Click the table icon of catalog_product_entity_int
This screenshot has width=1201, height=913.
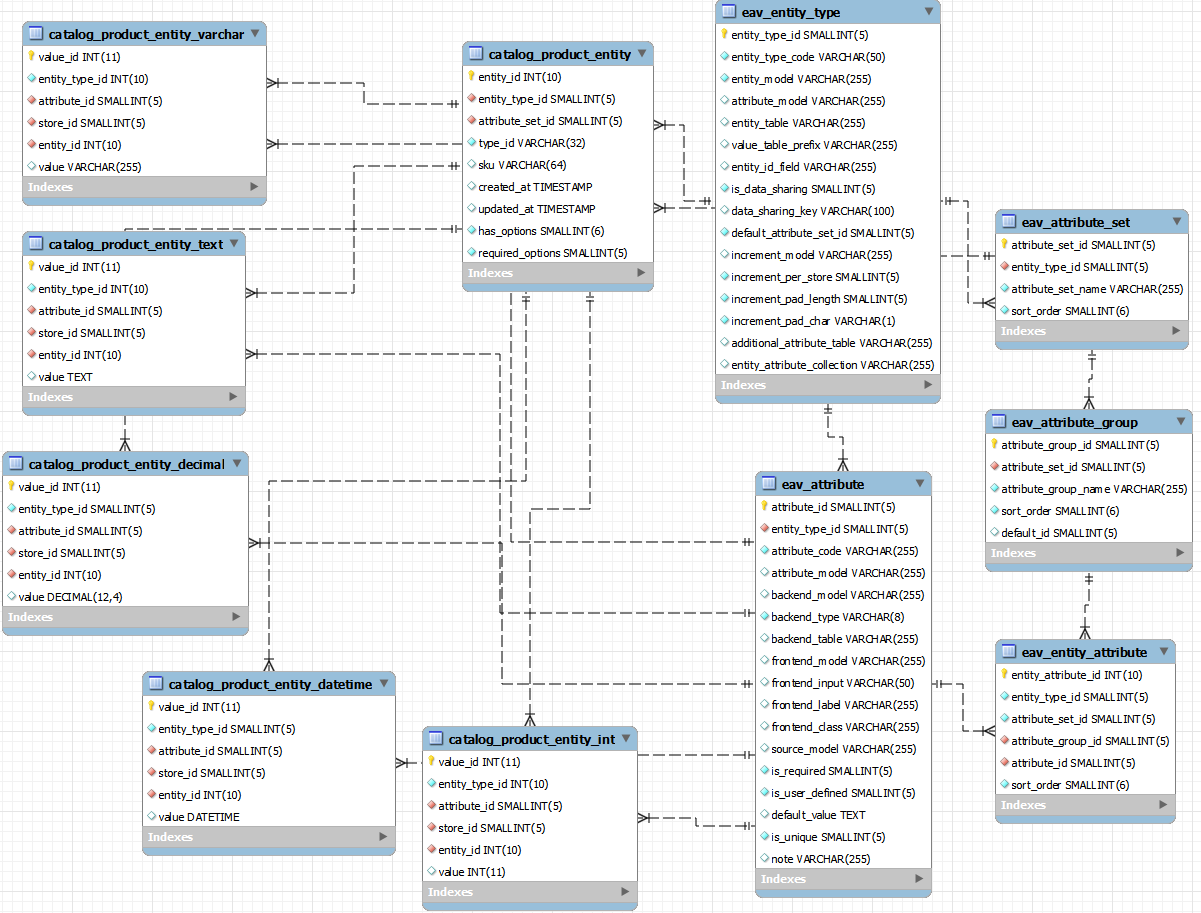pos(436,739)
